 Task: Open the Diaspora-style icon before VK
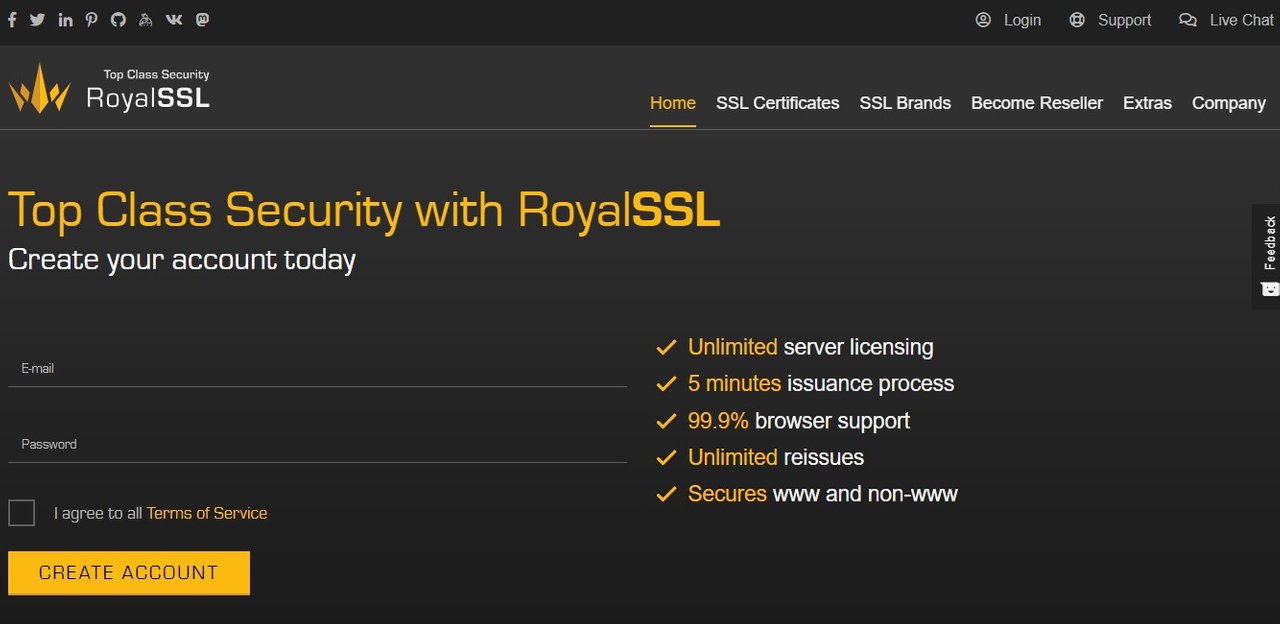[x=146, y=20]
